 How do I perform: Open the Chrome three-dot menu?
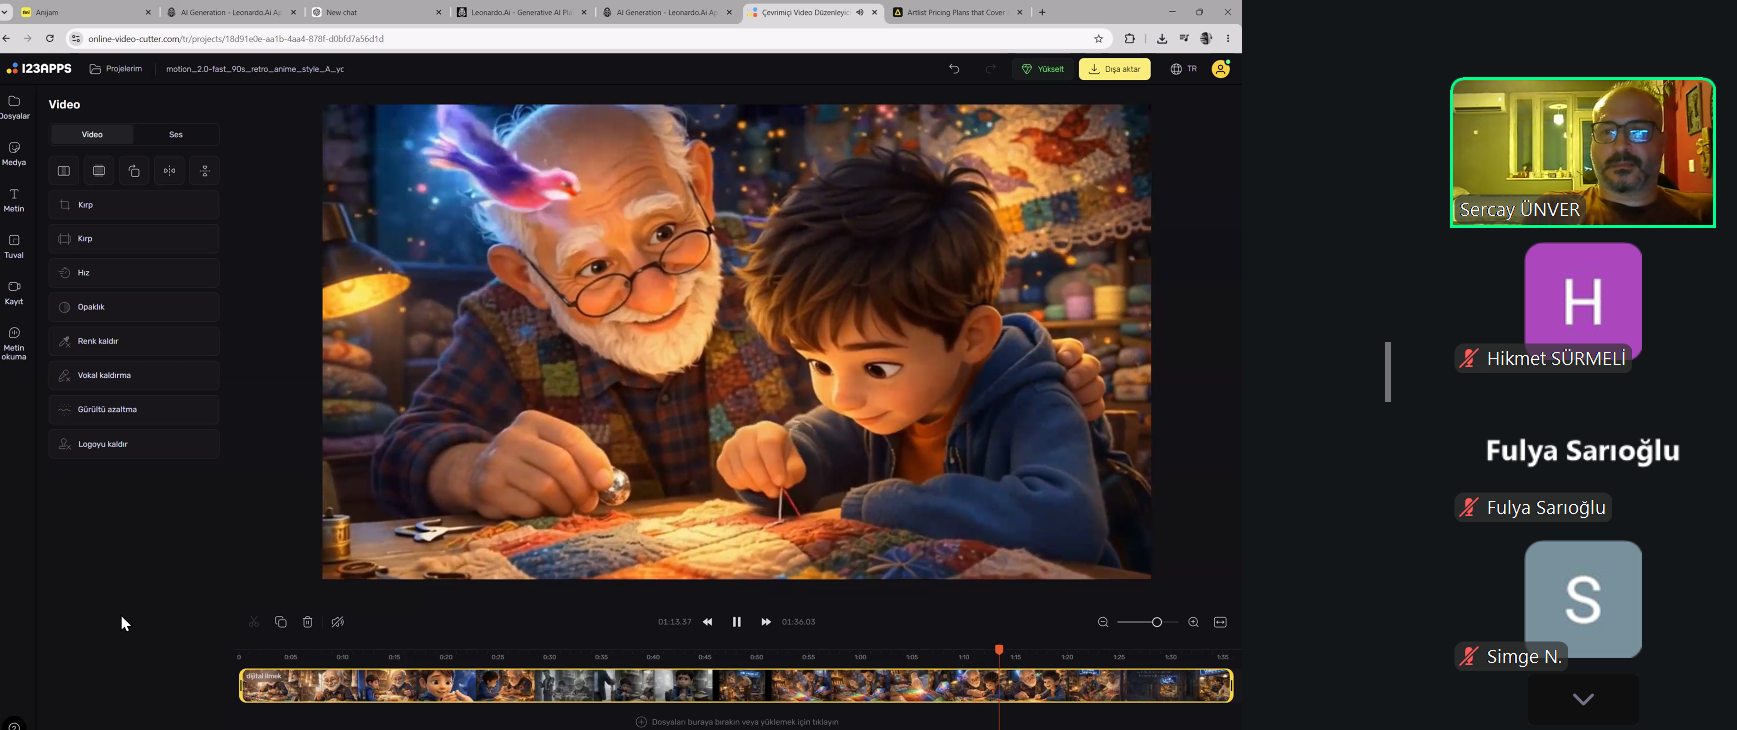click(1228, 39)
